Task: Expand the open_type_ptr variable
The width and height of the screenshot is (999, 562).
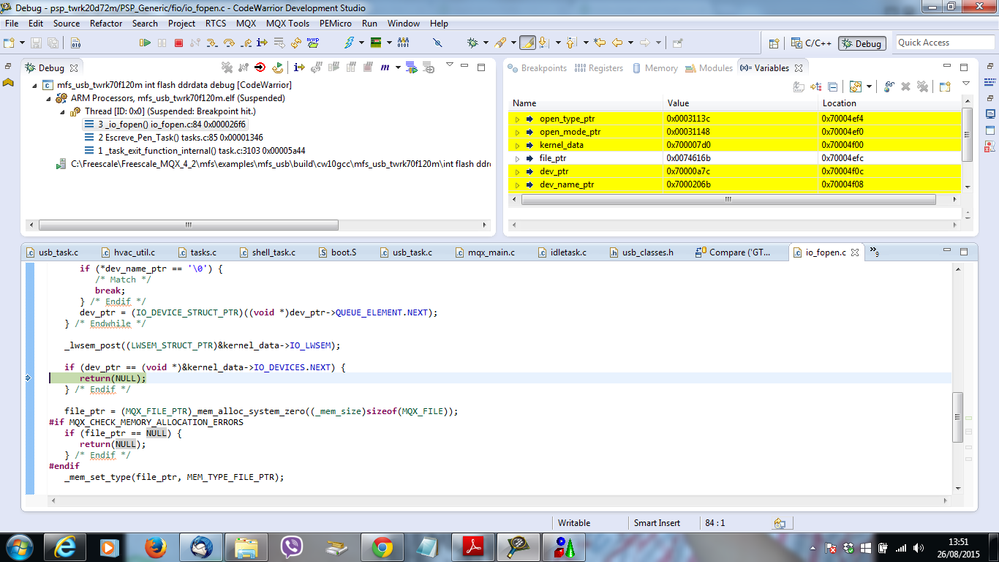Action: [517, 119]
